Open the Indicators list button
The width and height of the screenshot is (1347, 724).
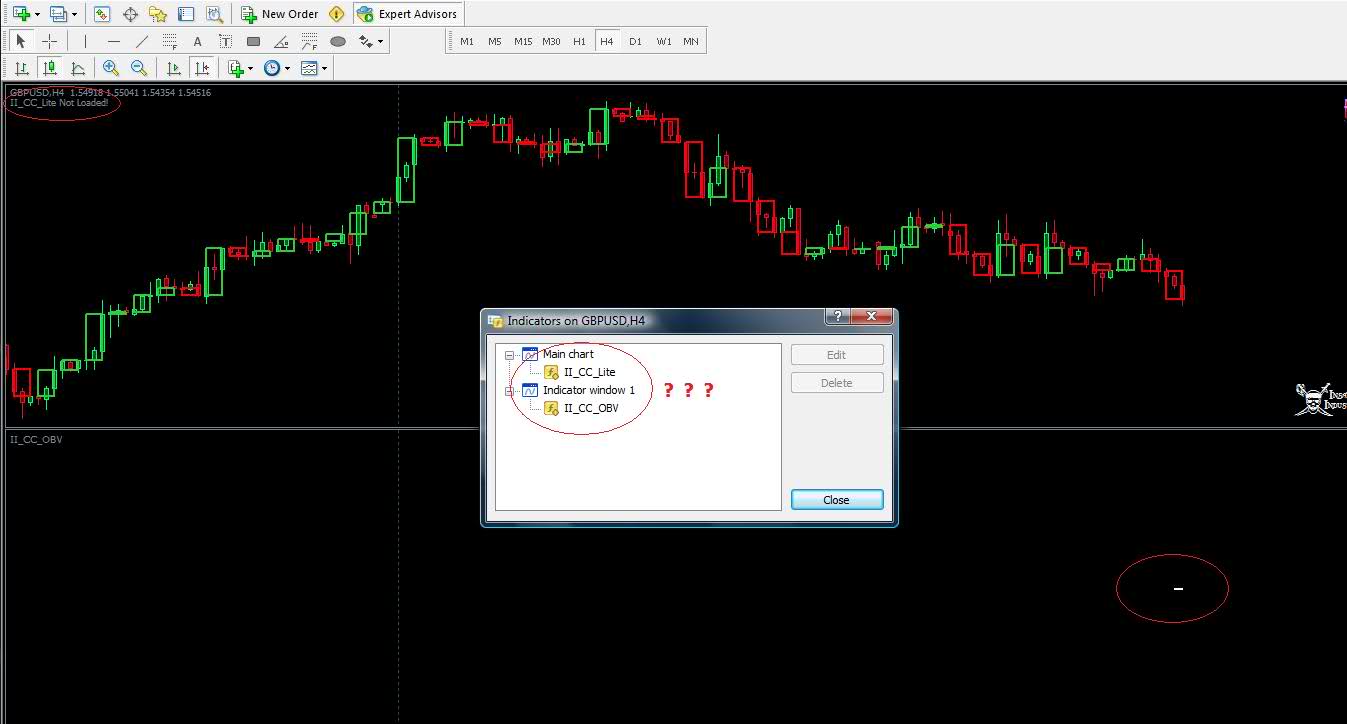[x=236, y=68]
